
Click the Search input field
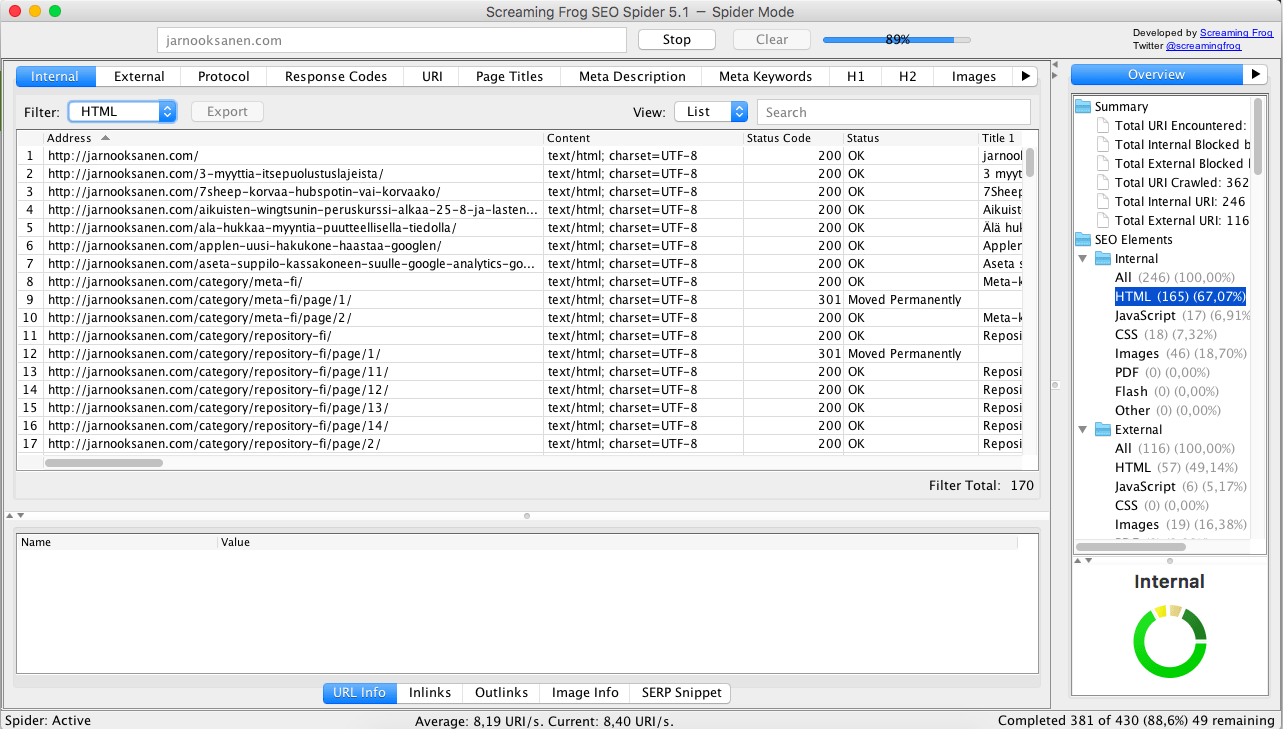[x=893, y=112]
